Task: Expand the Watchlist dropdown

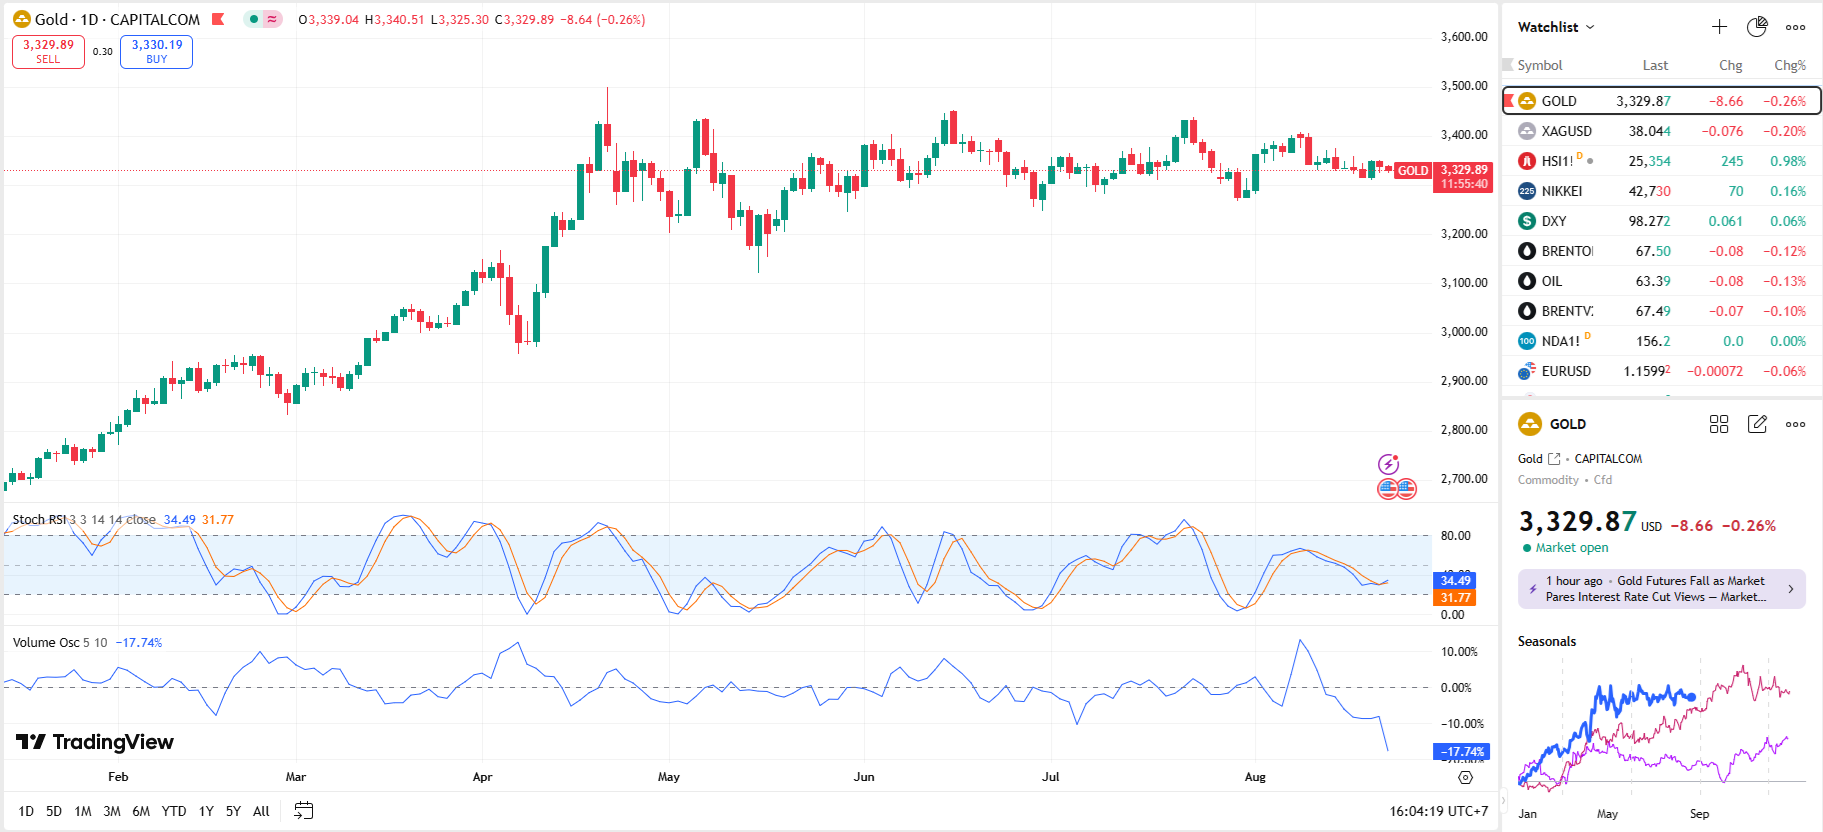Action: click(1556, 27)
